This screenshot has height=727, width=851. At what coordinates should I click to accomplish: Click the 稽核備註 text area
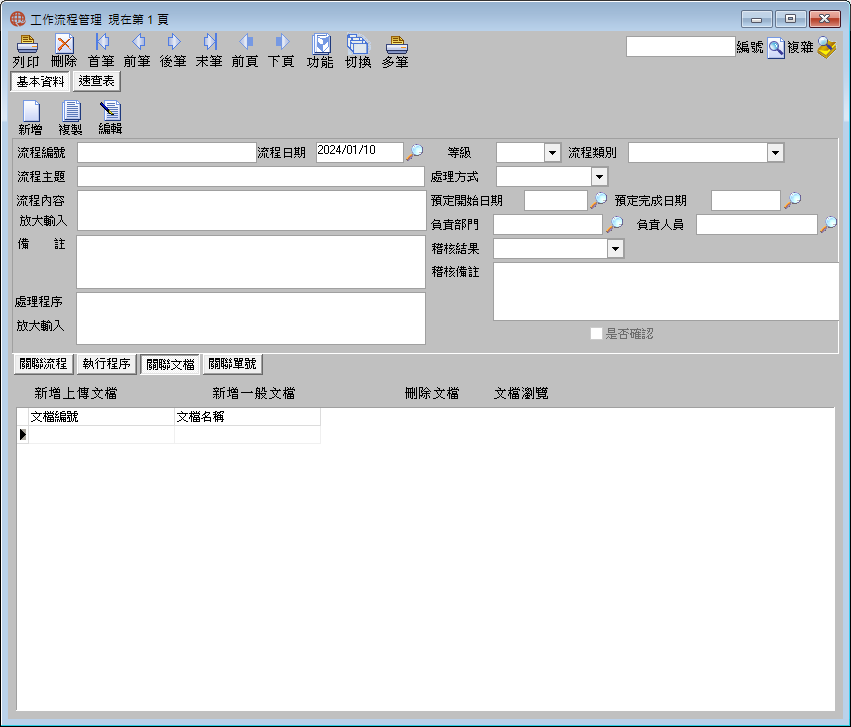[x=666, y=291]
